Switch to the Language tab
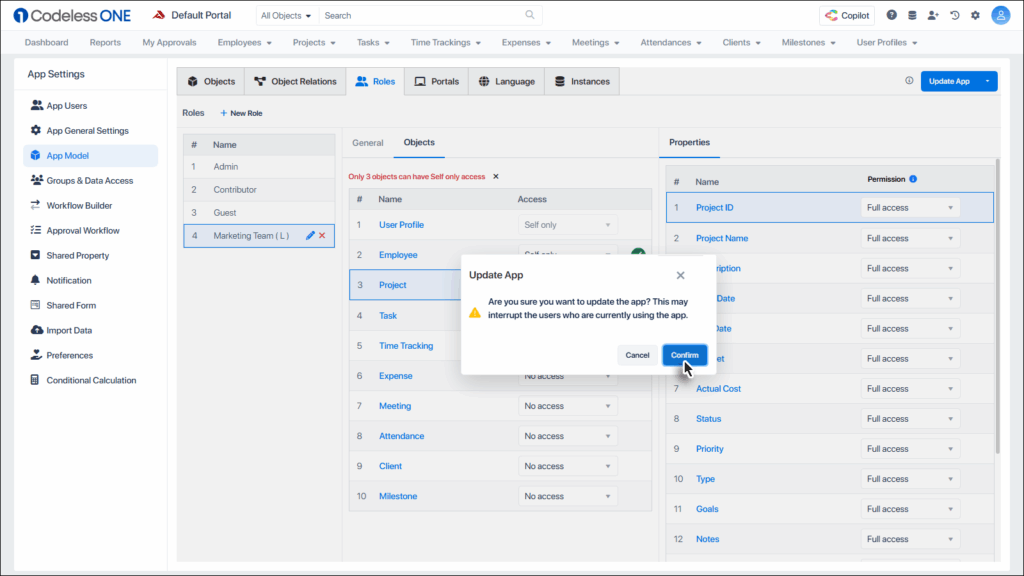 [x=506, y=82]
